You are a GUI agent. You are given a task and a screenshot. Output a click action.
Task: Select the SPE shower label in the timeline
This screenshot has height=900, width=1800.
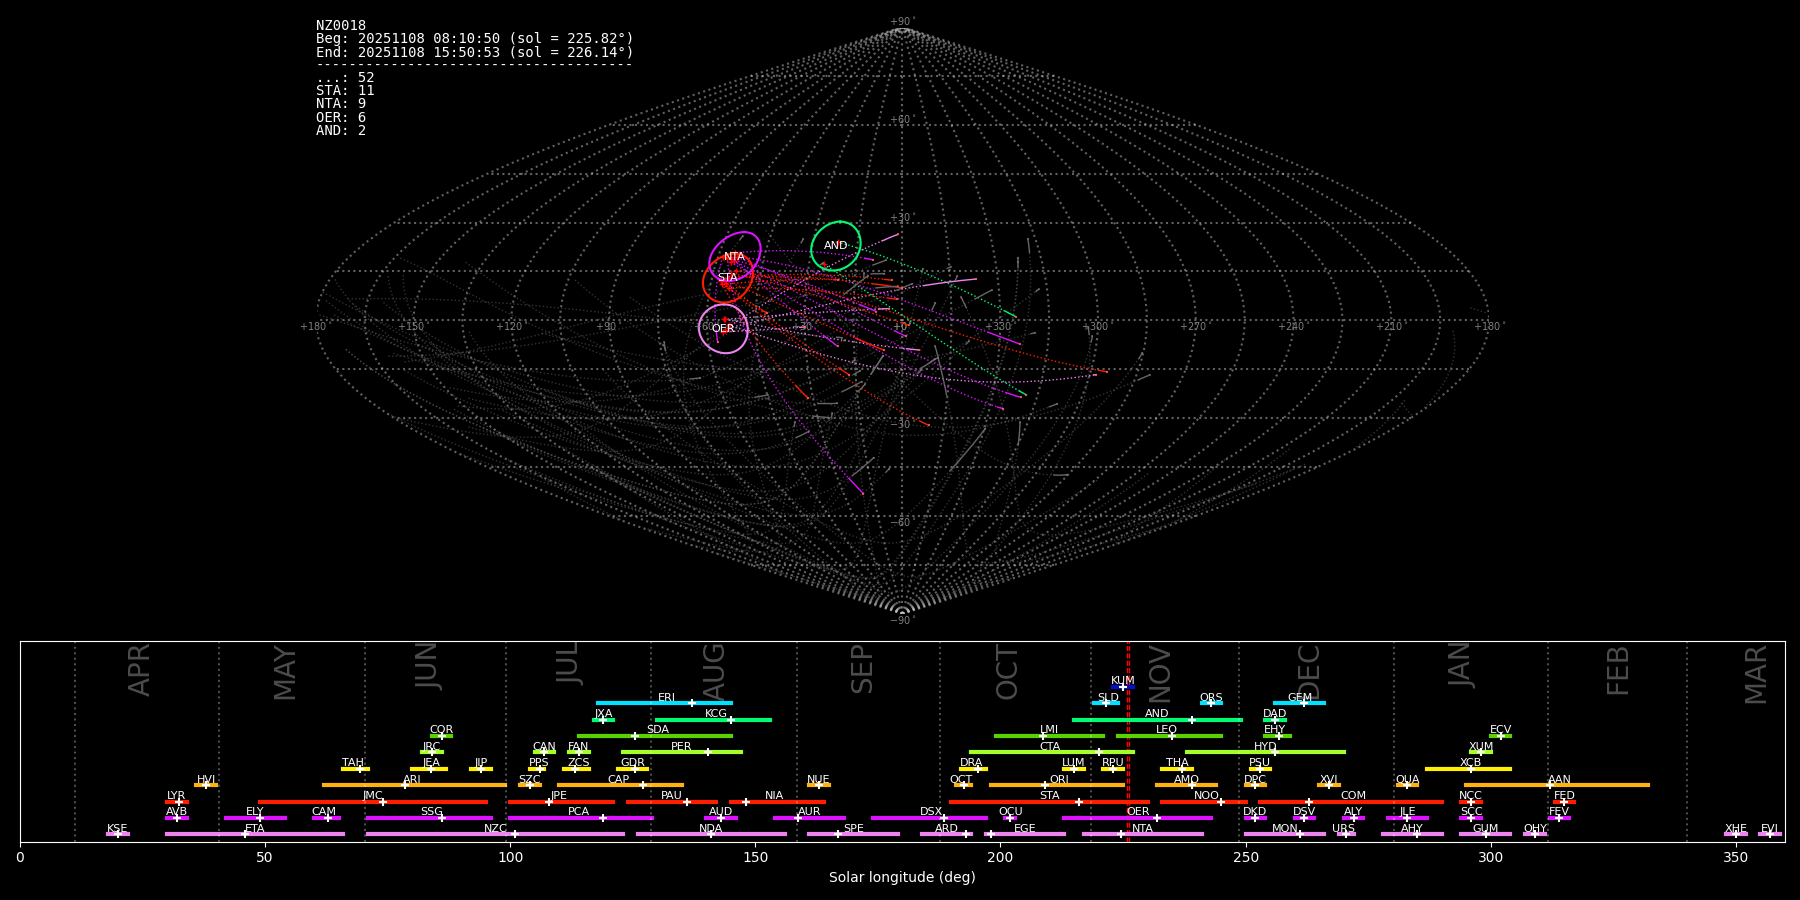coord(854,829)
